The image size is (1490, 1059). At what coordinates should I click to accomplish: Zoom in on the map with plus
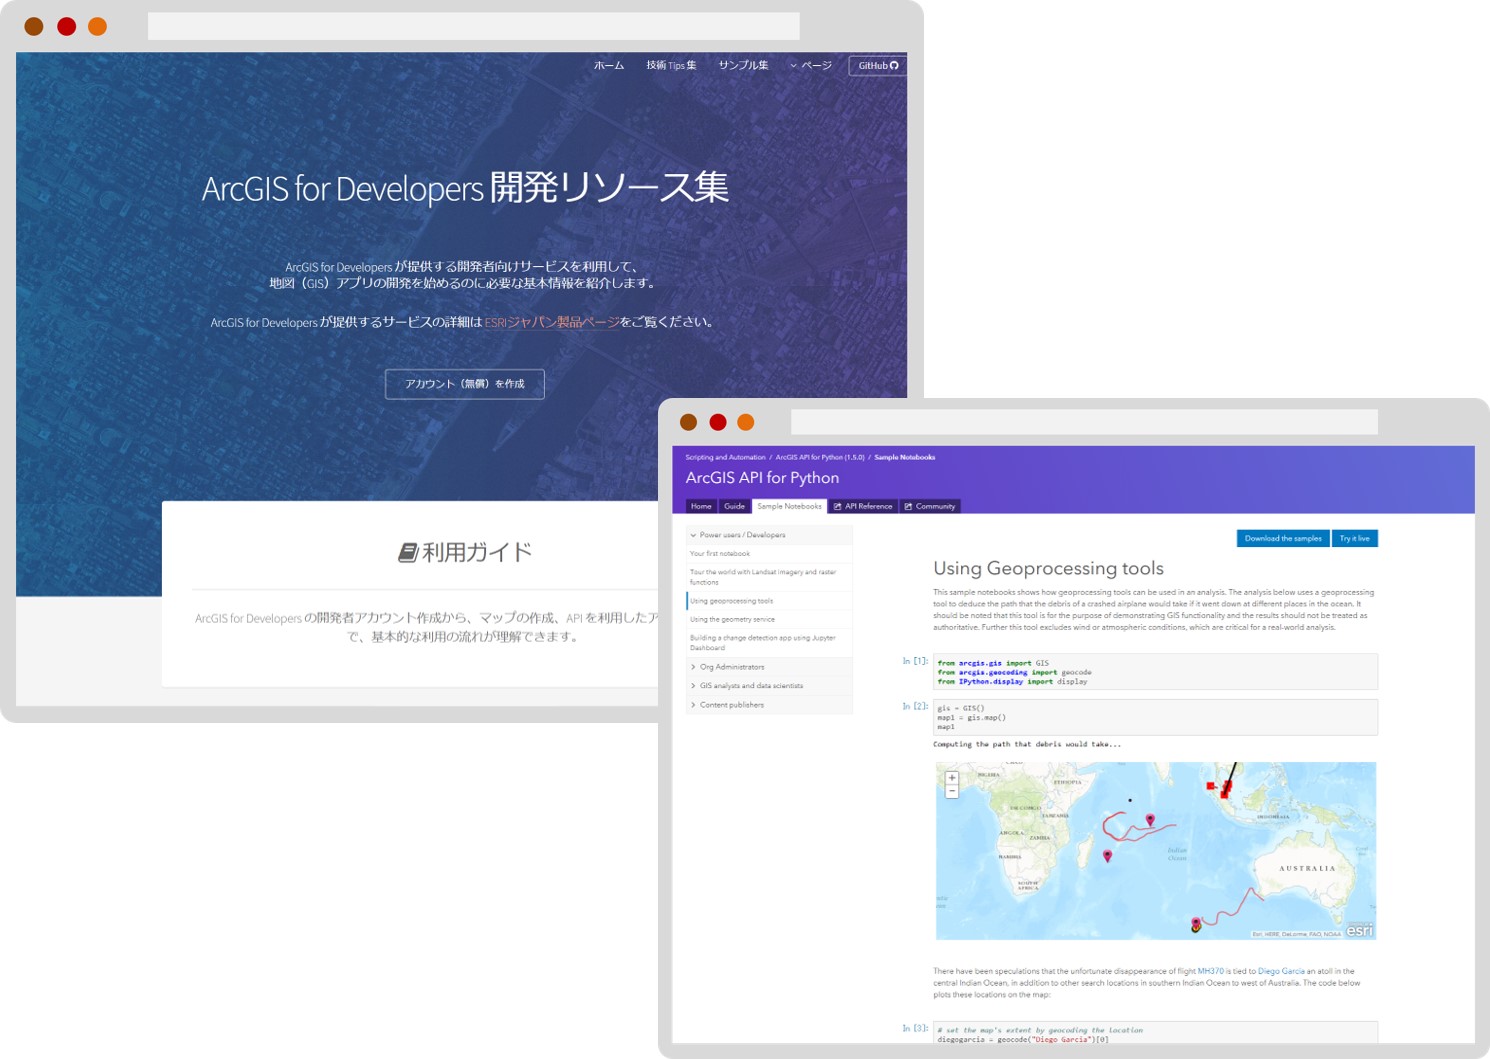click(x=952, y=777)
